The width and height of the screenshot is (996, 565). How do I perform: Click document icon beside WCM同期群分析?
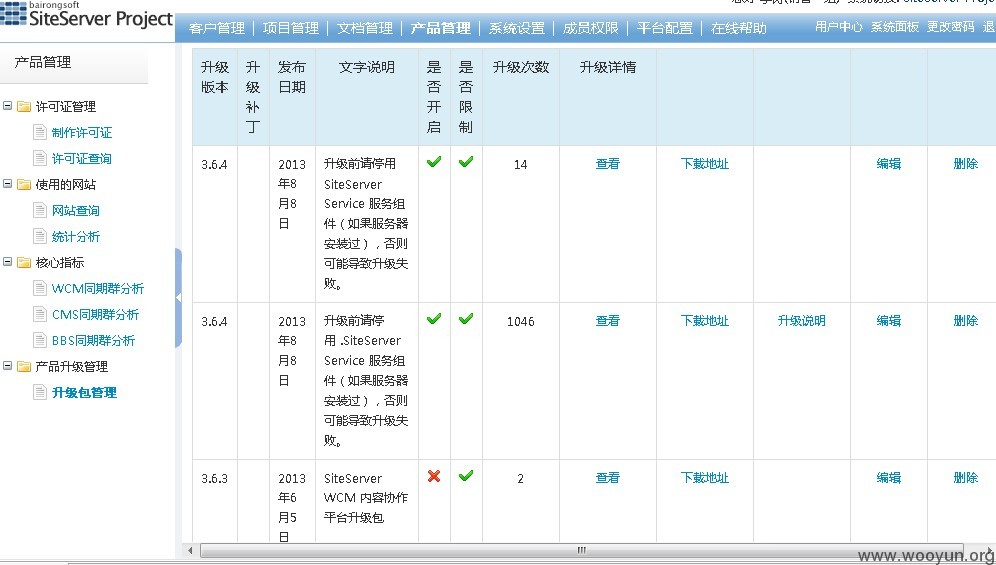point(40,289)
